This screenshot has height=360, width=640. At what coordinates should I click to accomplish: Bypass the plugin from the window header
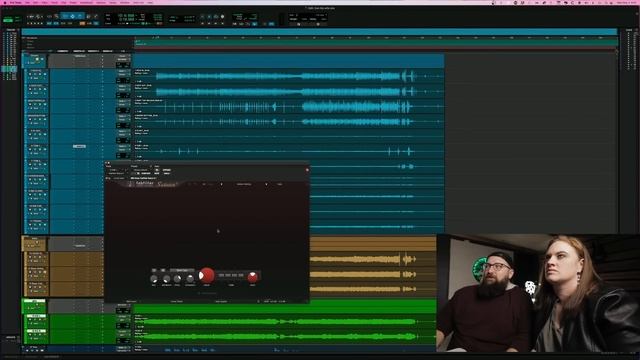tap(167, 170)
